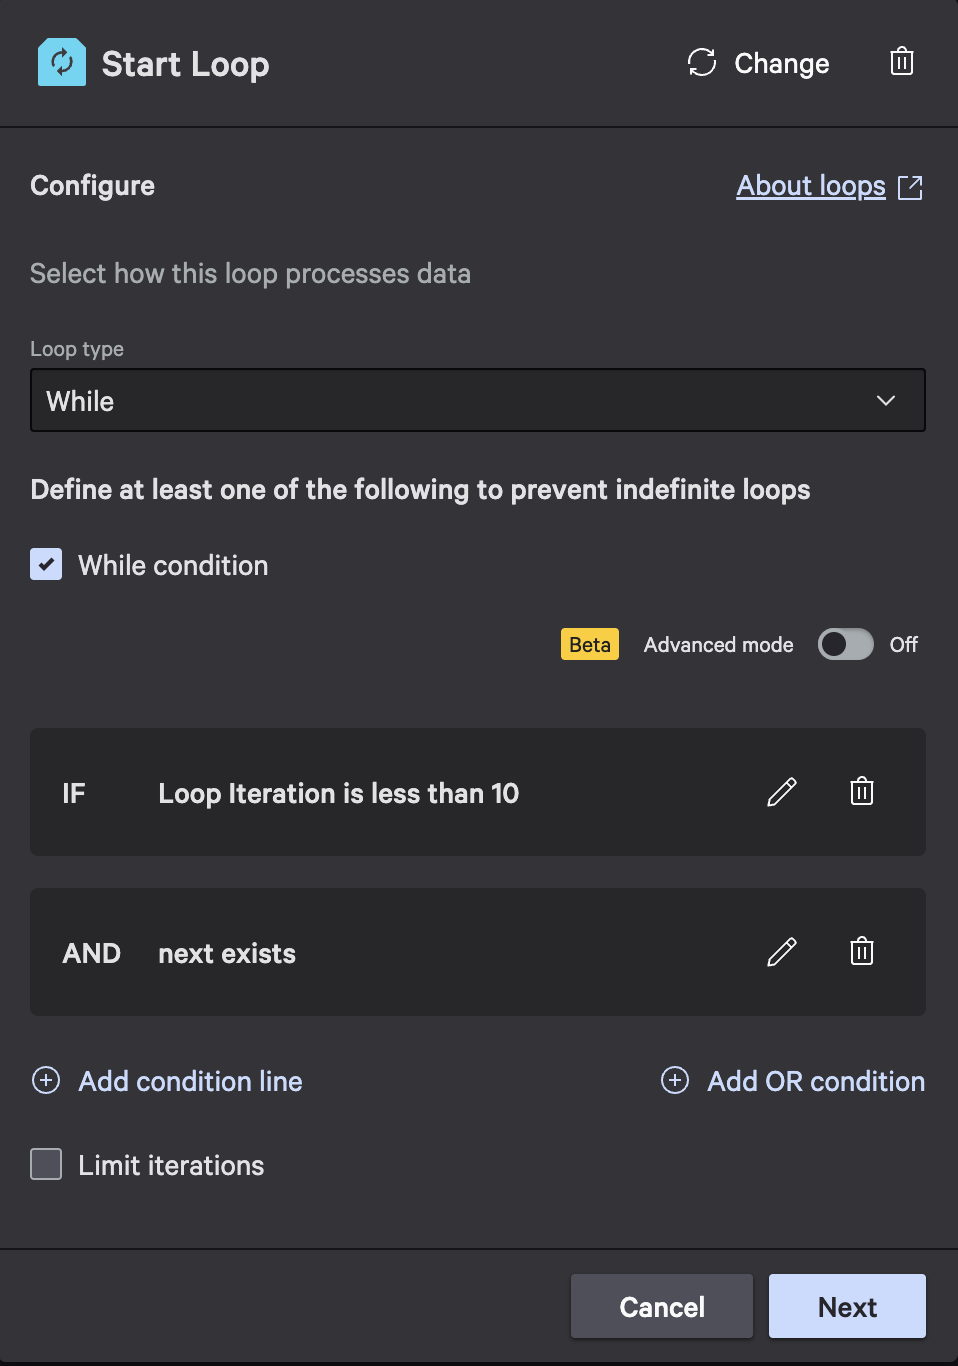
Task: Enable the Limit iterations checkbox
Action: click(x=46, y=1164)
